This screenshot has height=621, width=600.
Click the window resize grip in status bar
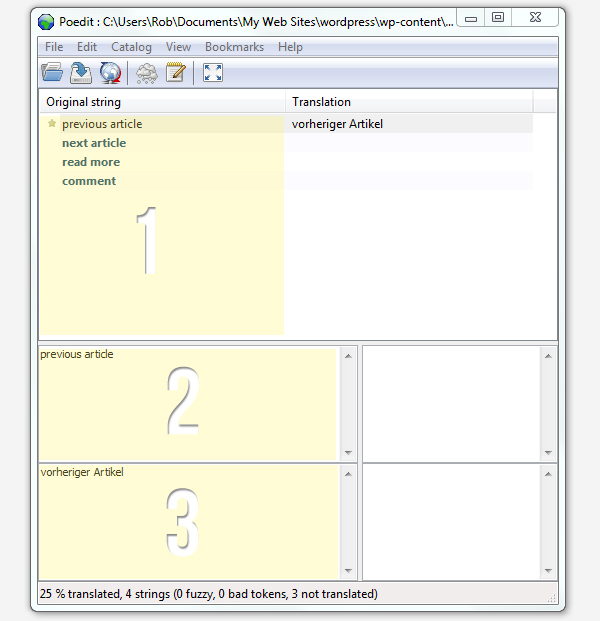(552, 598)
